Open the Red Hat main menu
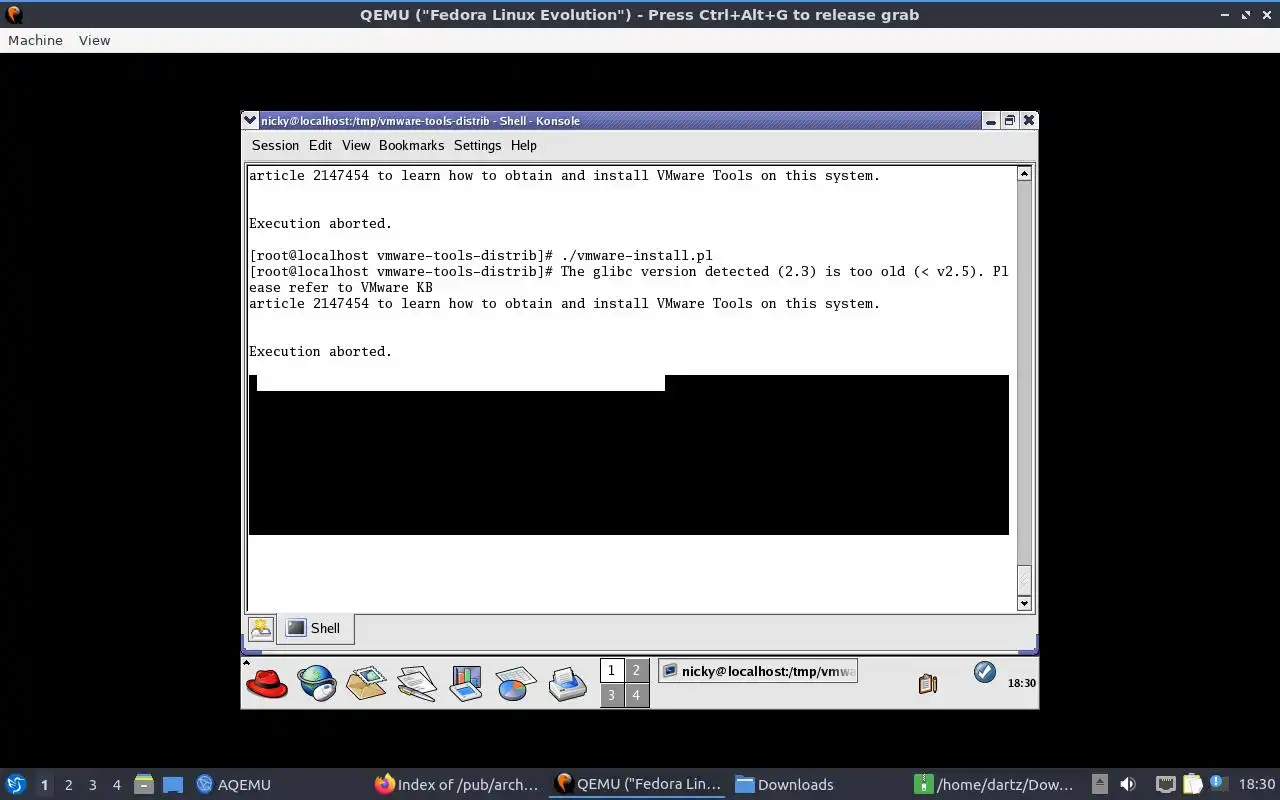1280x800 pixels. pyautogui.click(x=267, y=684)
